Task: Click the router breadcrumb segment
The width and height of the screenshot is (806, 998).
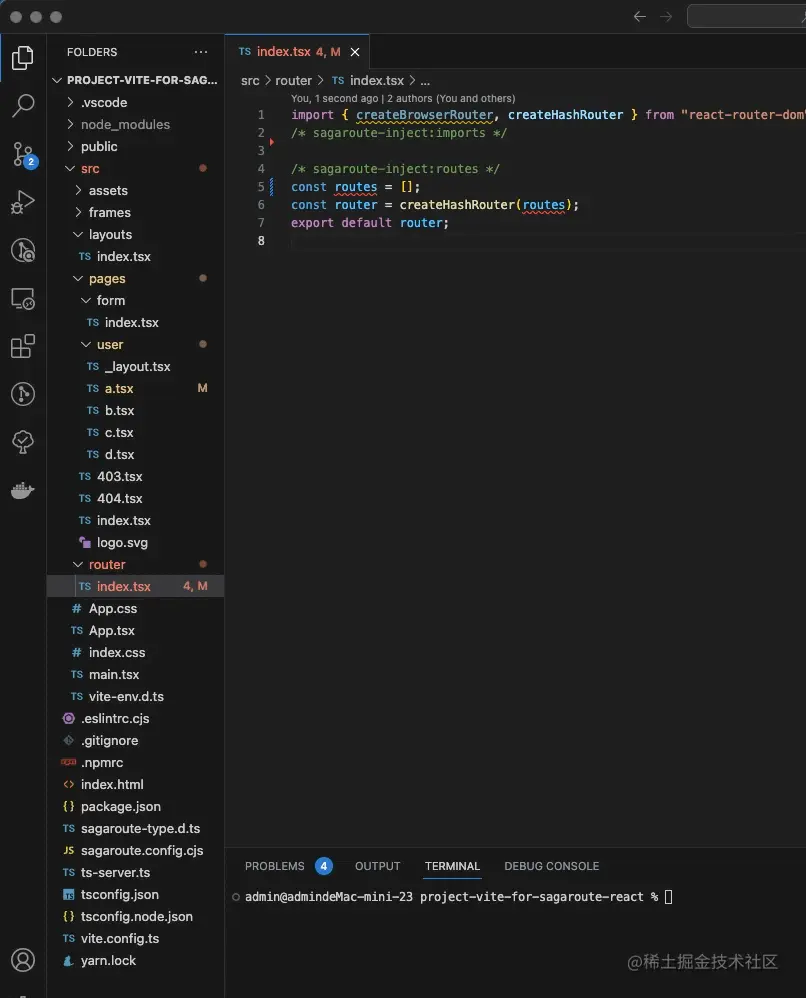Action: point(293,81)
